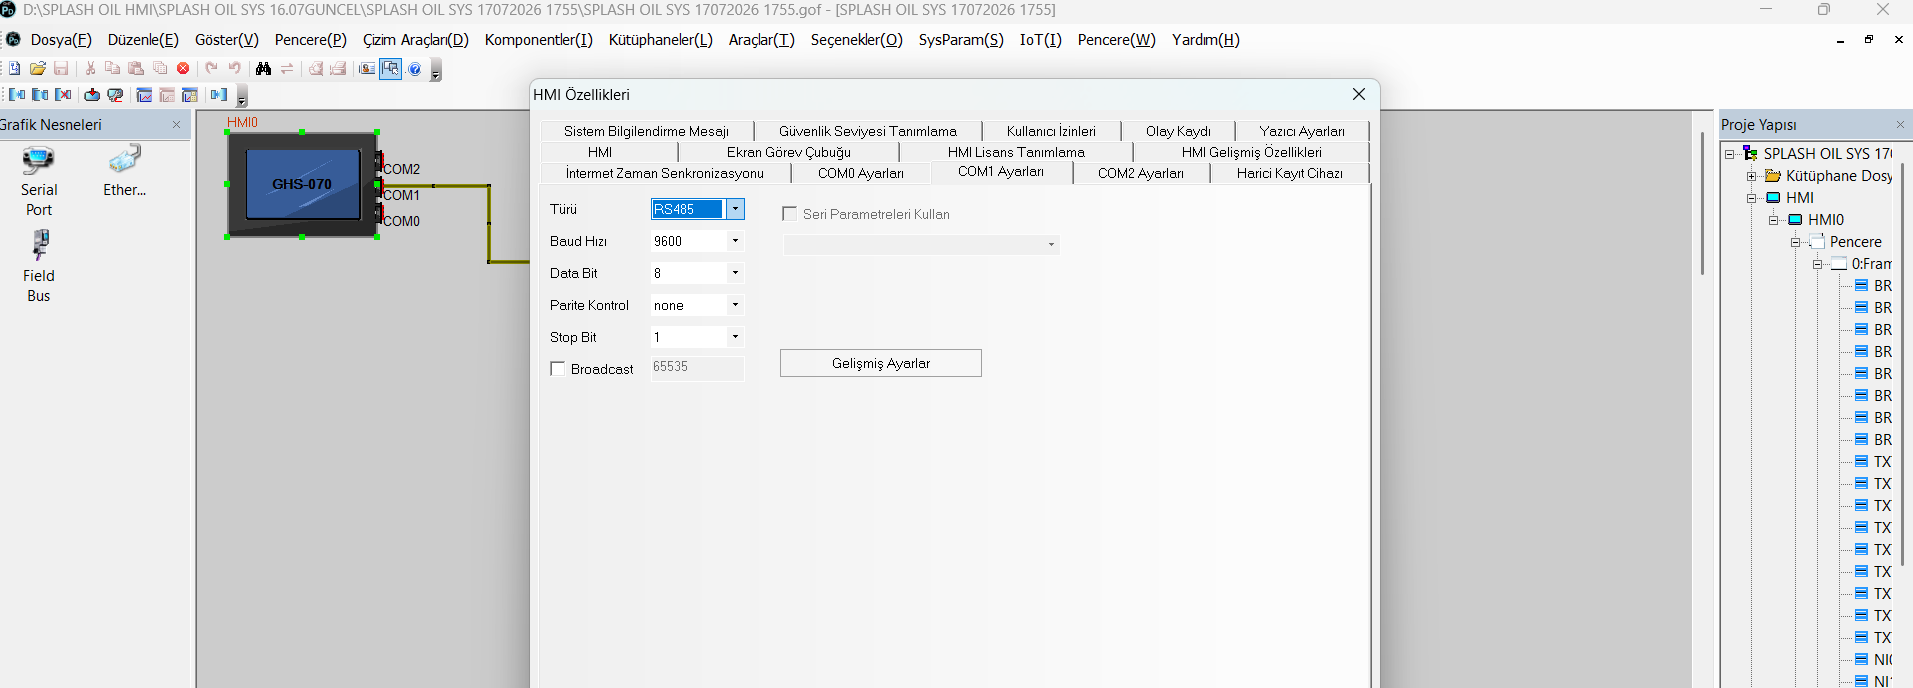Click the Gelişmiş Ayarlar button
The image size is (1913, 688).
[881, 363]
